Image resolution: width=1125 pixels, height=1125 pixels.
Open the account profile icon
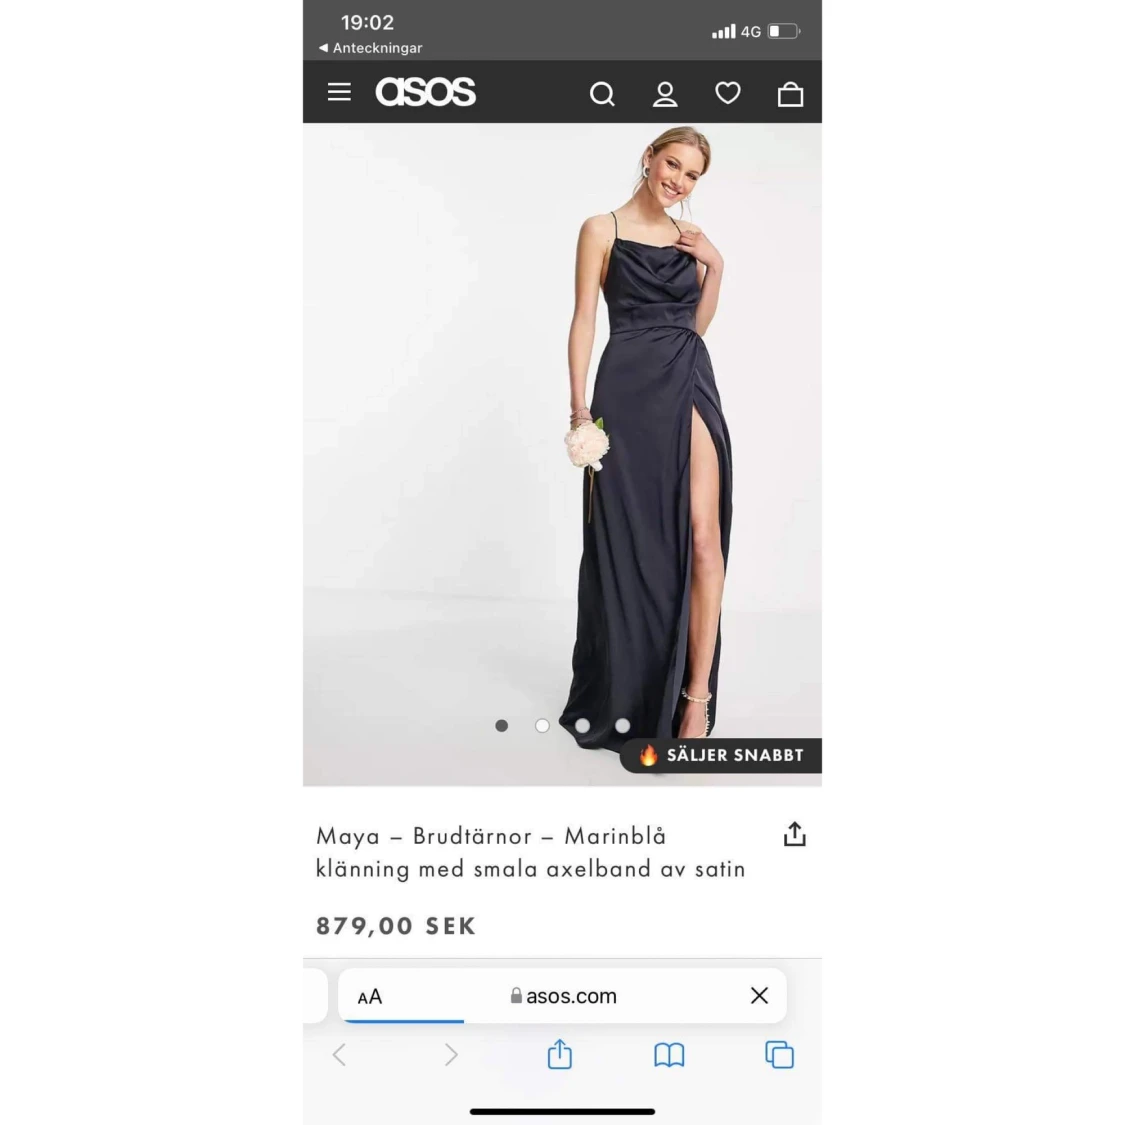pyautogui.click(x=665, y=94)
